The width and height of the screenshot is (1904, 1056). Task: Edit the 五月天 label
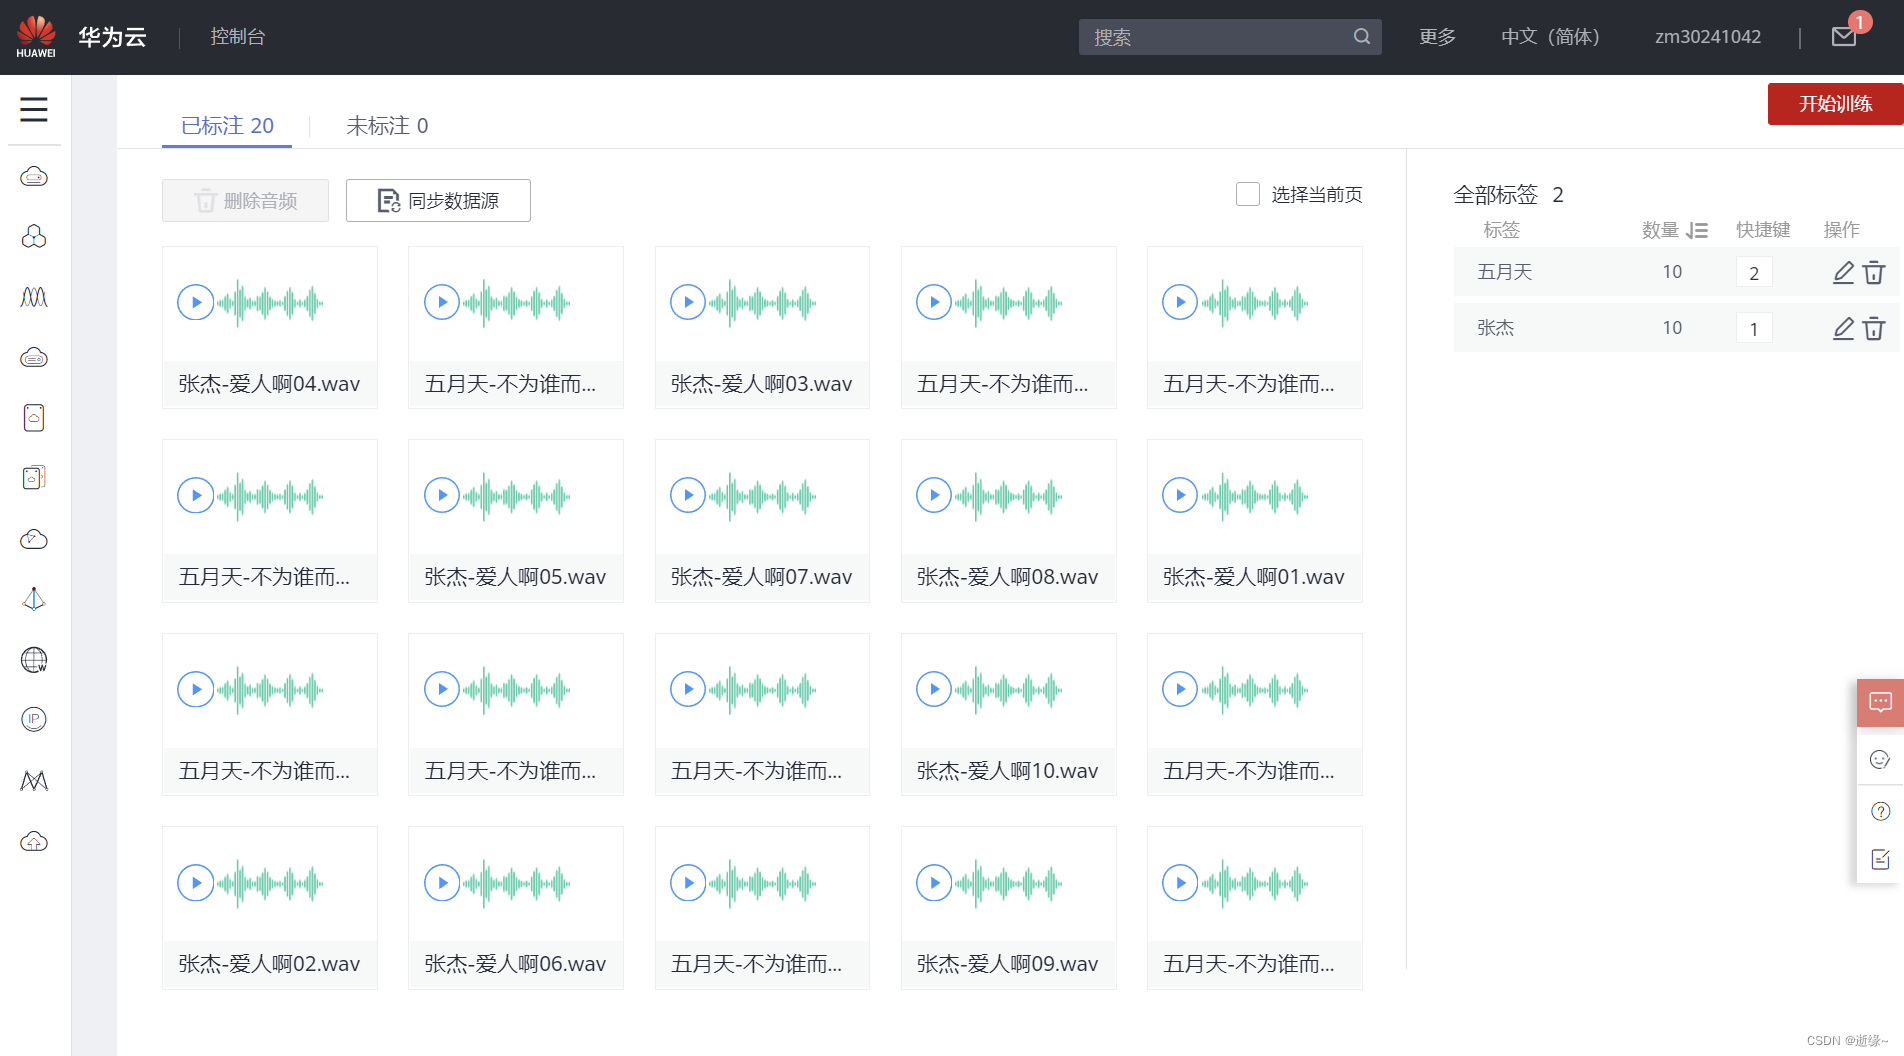click(x=1844, y=272)
